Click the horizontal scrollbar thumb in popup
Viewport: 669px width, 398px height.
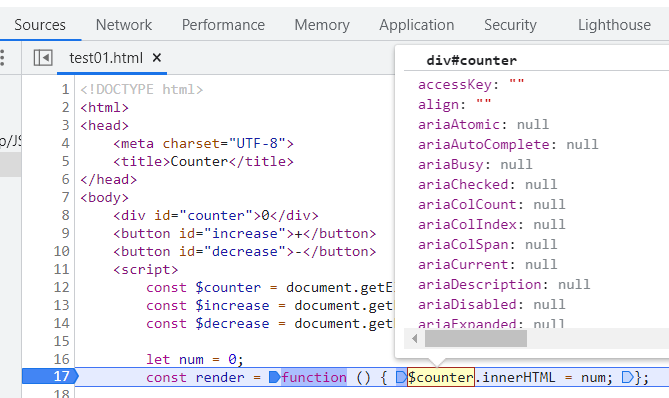(476, 339)
